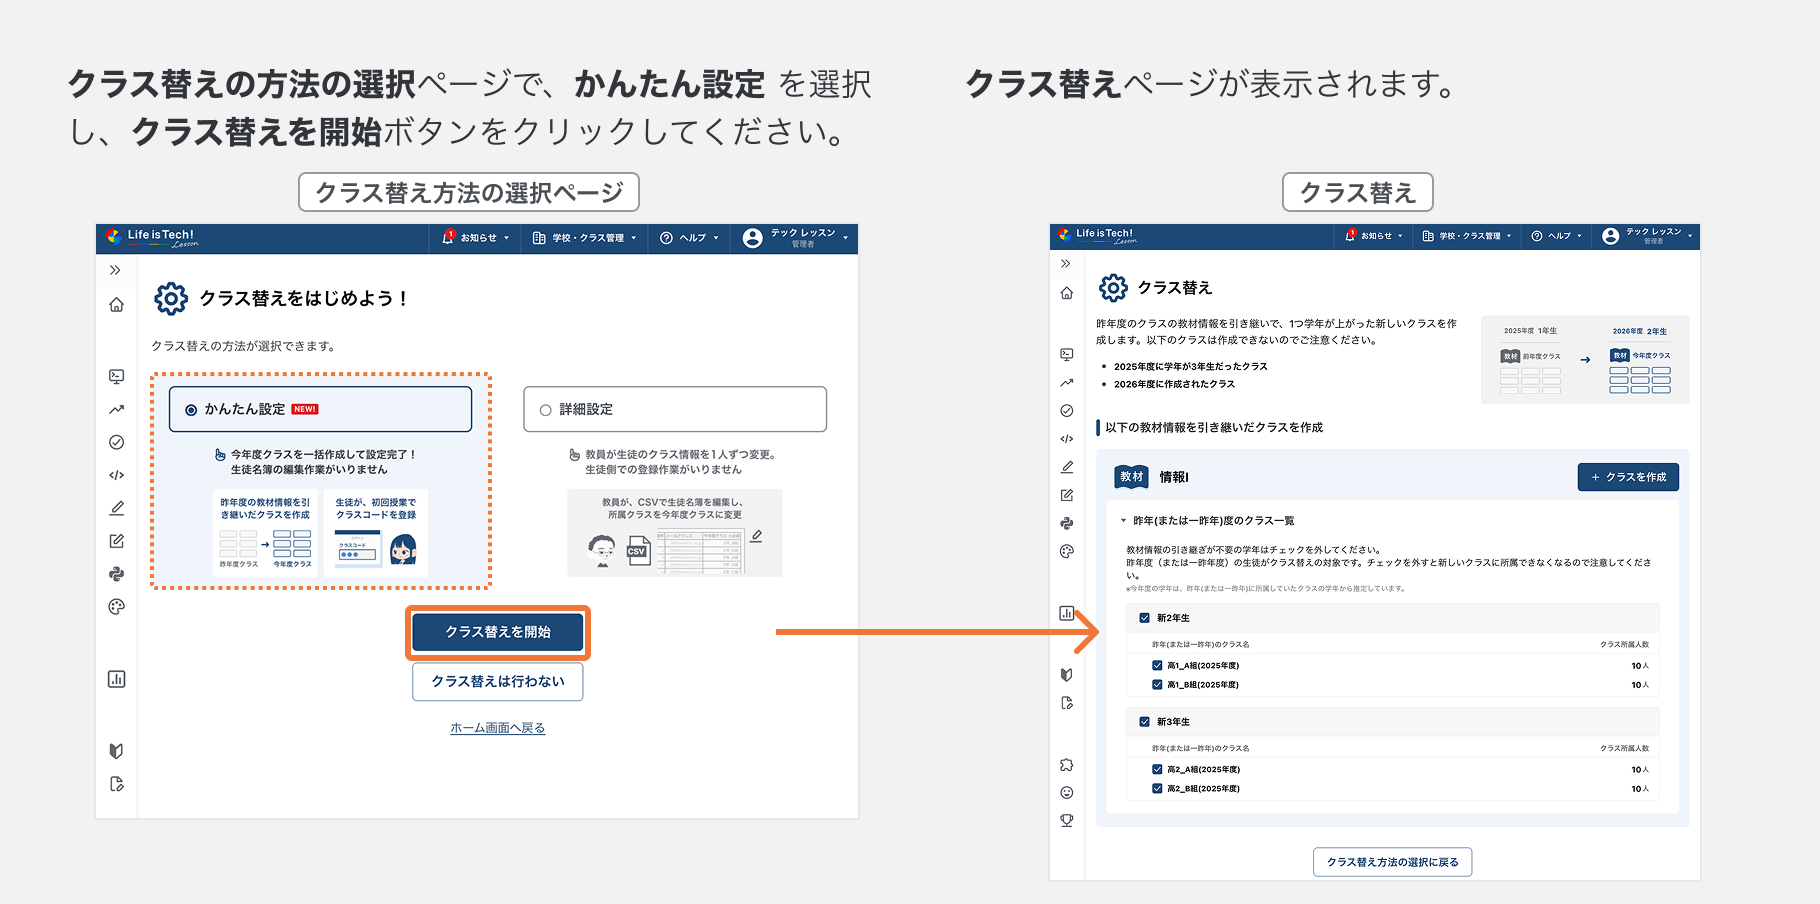The image size is (1820, 904).
Task: Follow the ホーム画面へ戻る link
Action: [498, 728]
